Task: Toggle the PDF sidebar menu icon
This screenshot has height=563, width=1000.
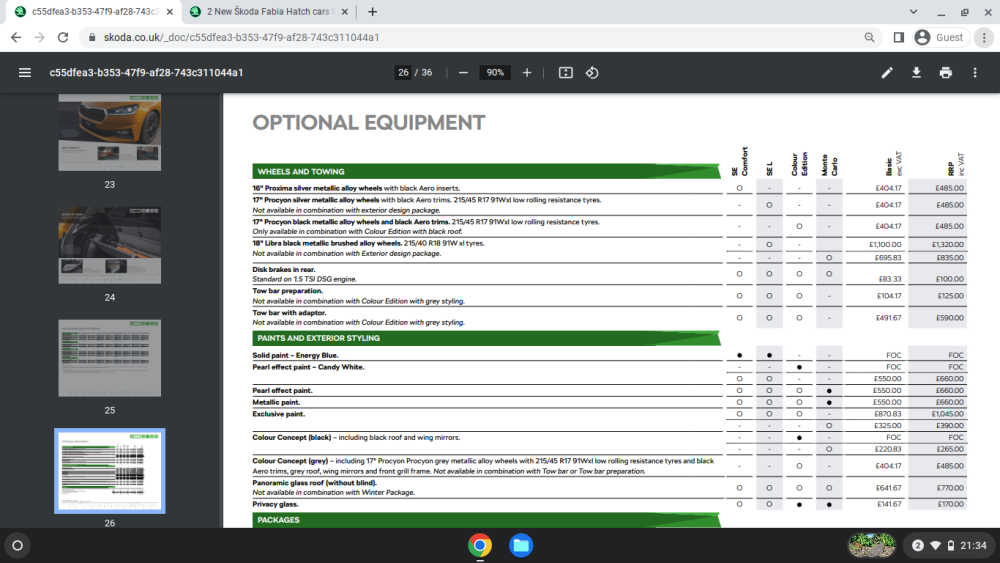Action: (x=25, y=73)
